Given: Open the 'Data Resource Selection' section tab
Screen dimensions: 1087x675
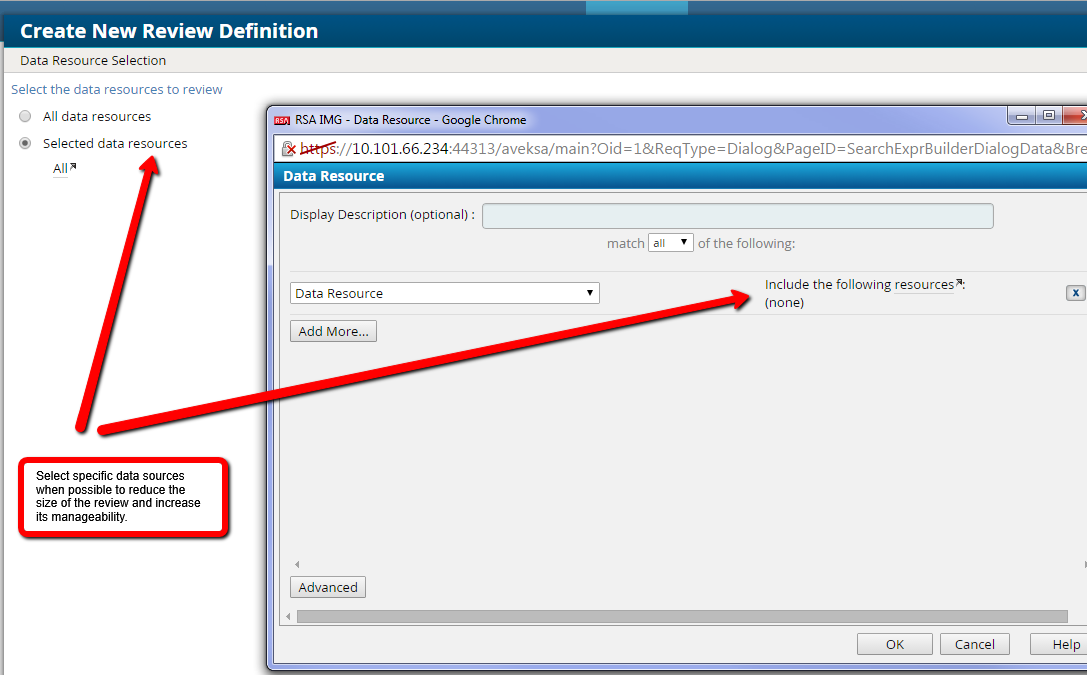Looking at the screenshot, I should tap(93, 60).
